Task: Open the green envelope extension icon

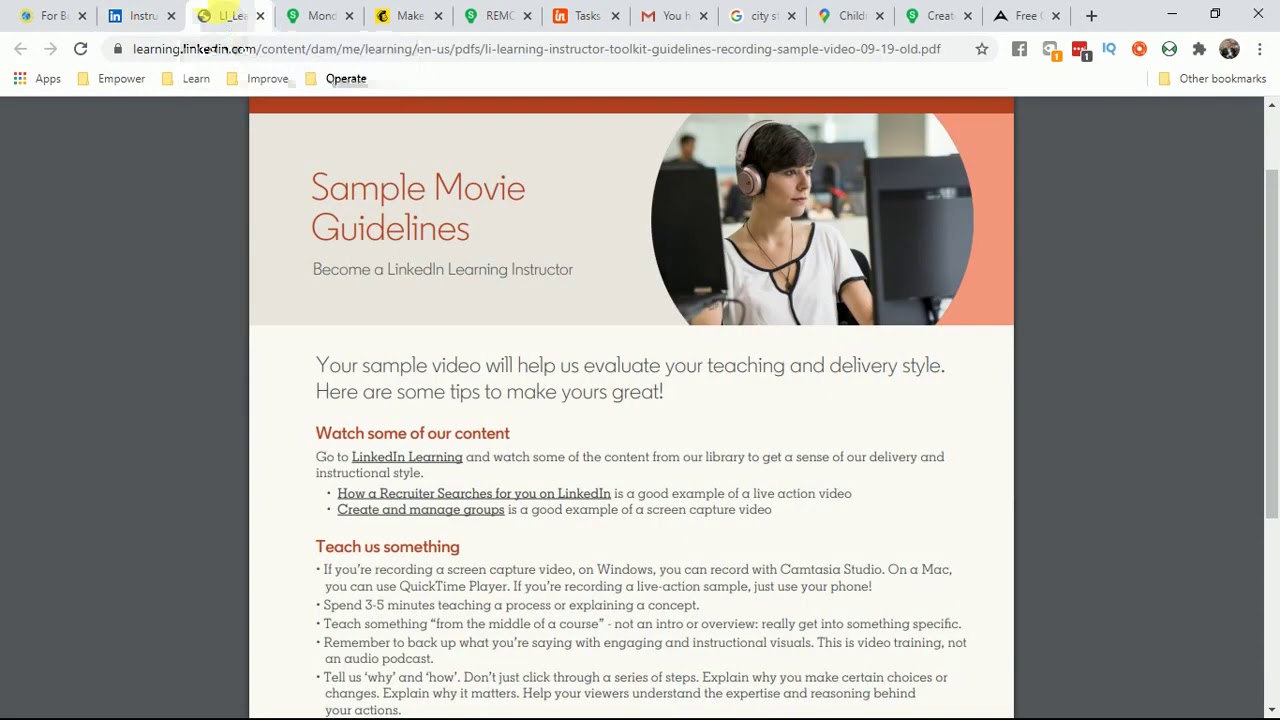Action: 1169,48
